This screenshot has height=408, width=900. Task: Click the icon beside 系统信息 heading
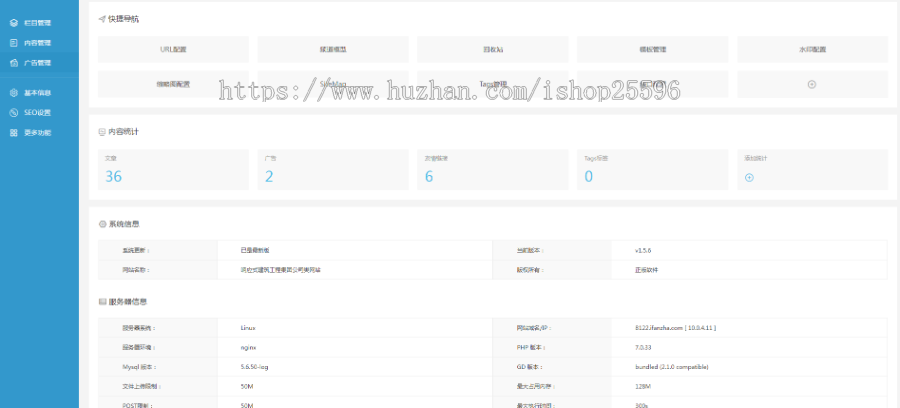point(102,224)
